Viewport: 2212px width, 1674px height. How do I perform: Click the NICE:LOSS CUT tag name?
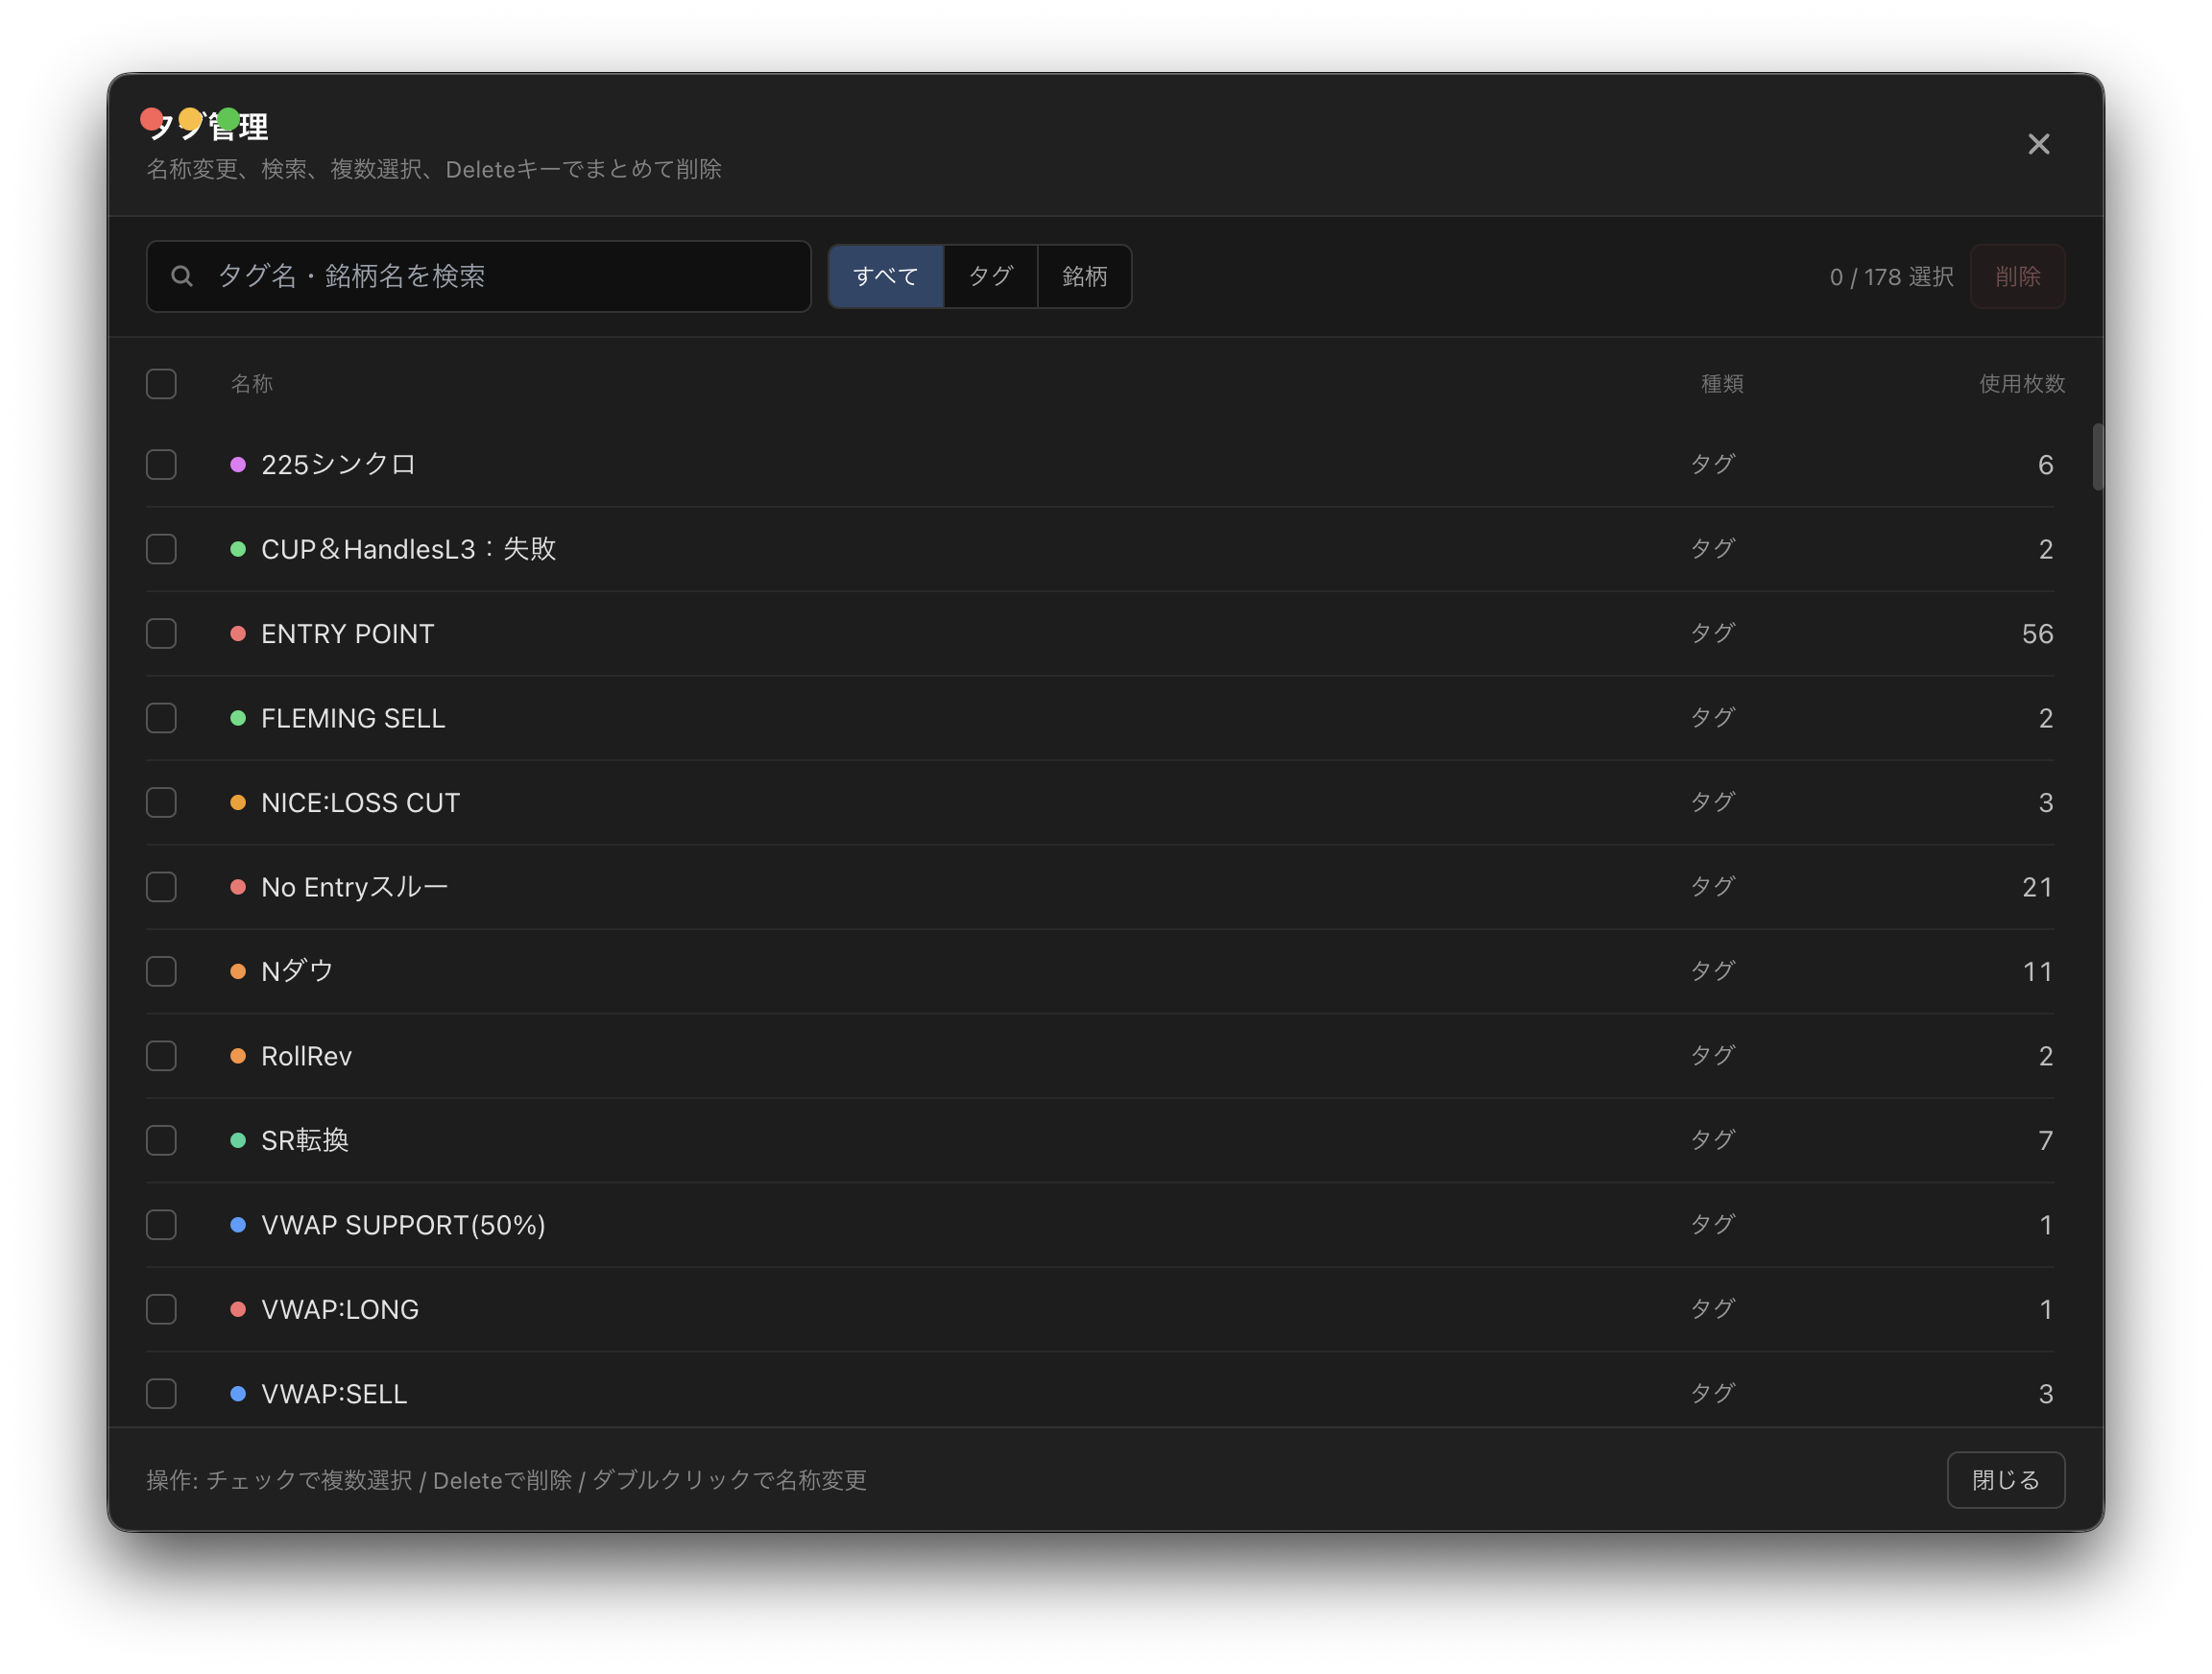pyautogui.click(x=360, y=802)
